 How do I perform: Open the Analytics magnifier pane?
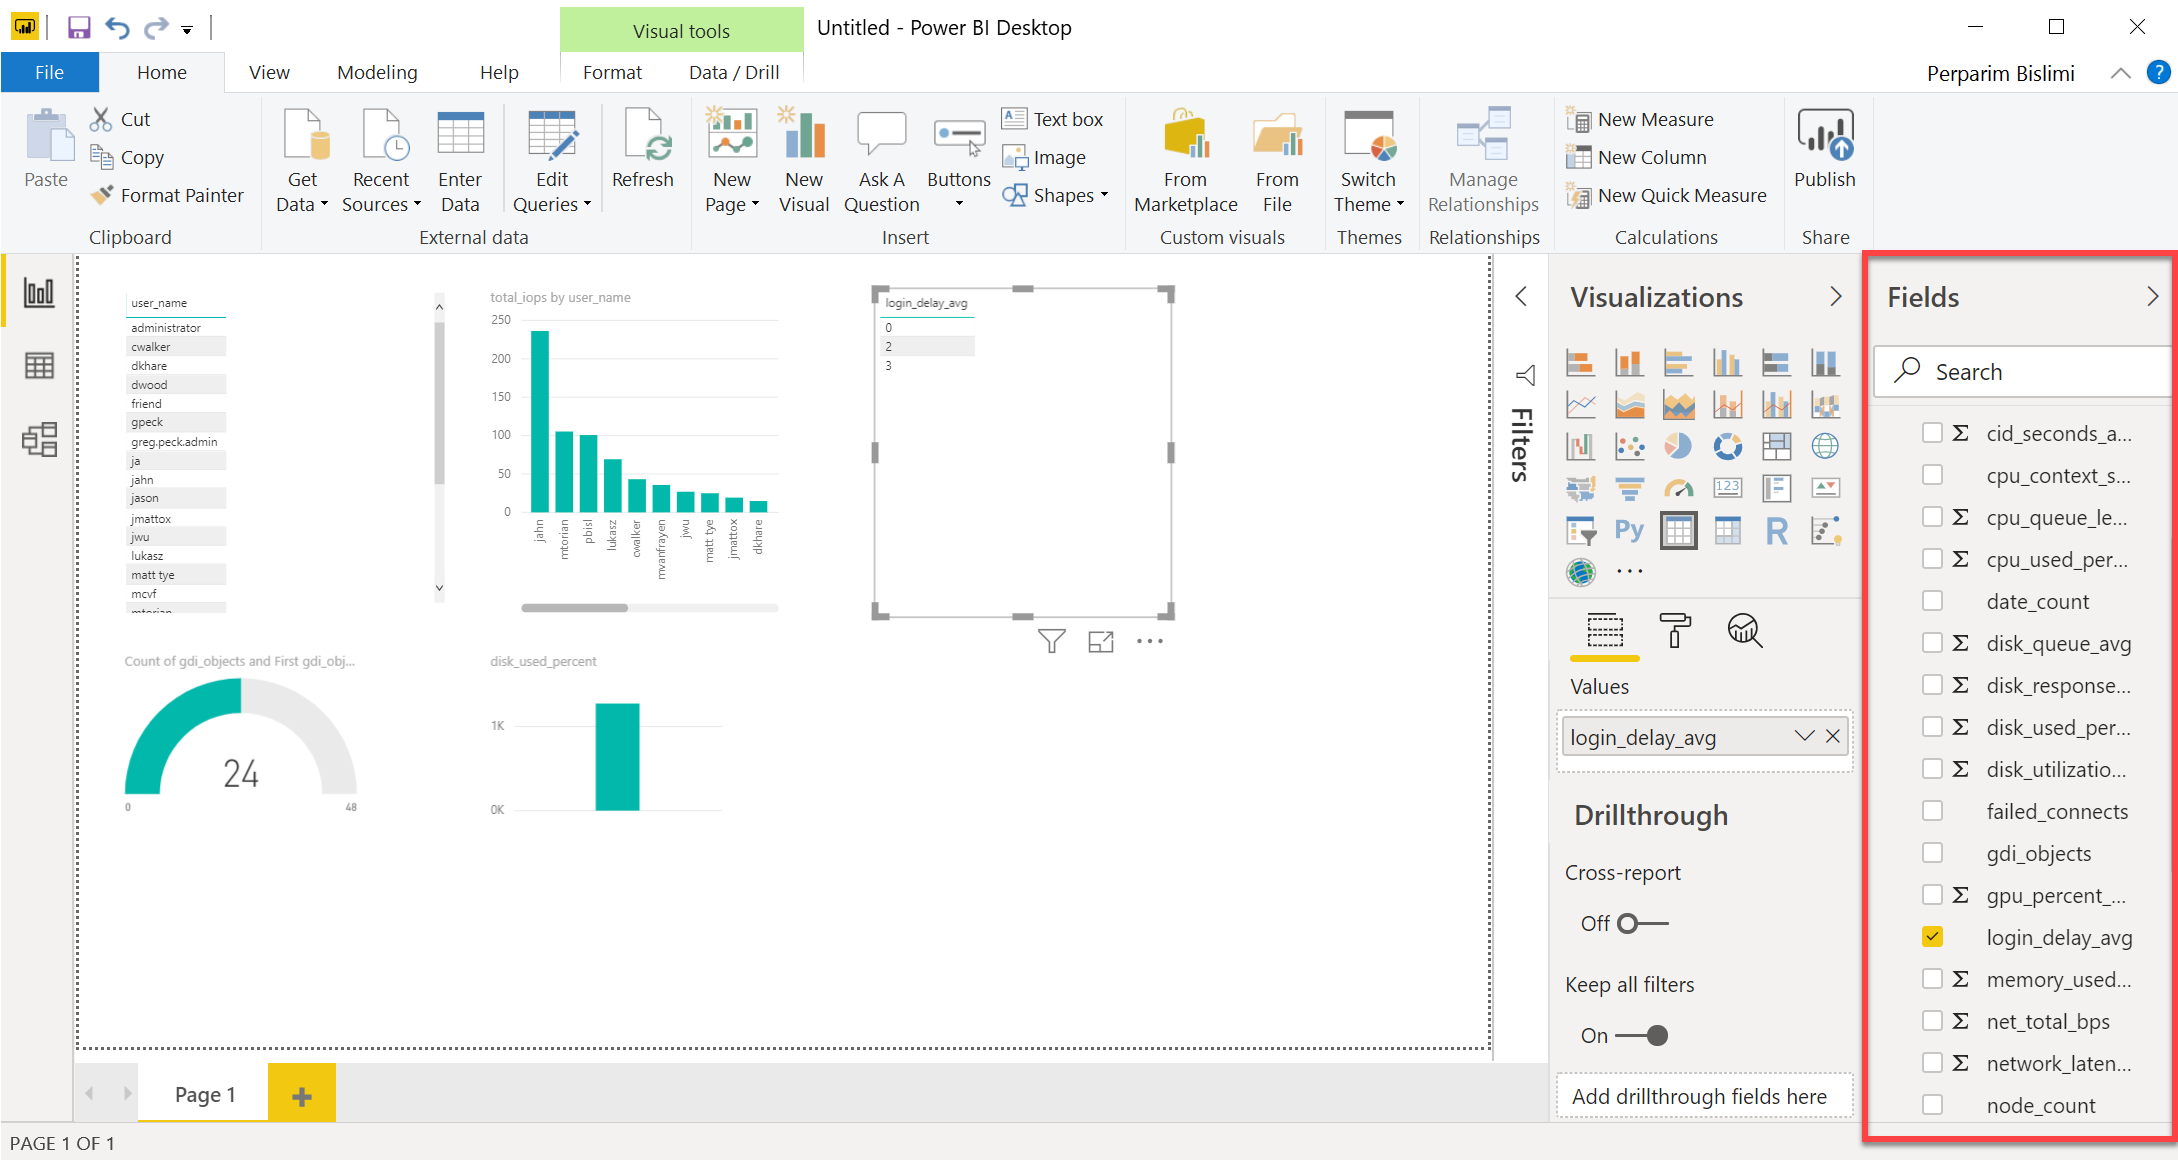pyautogui.click(x=1744, y=631)
